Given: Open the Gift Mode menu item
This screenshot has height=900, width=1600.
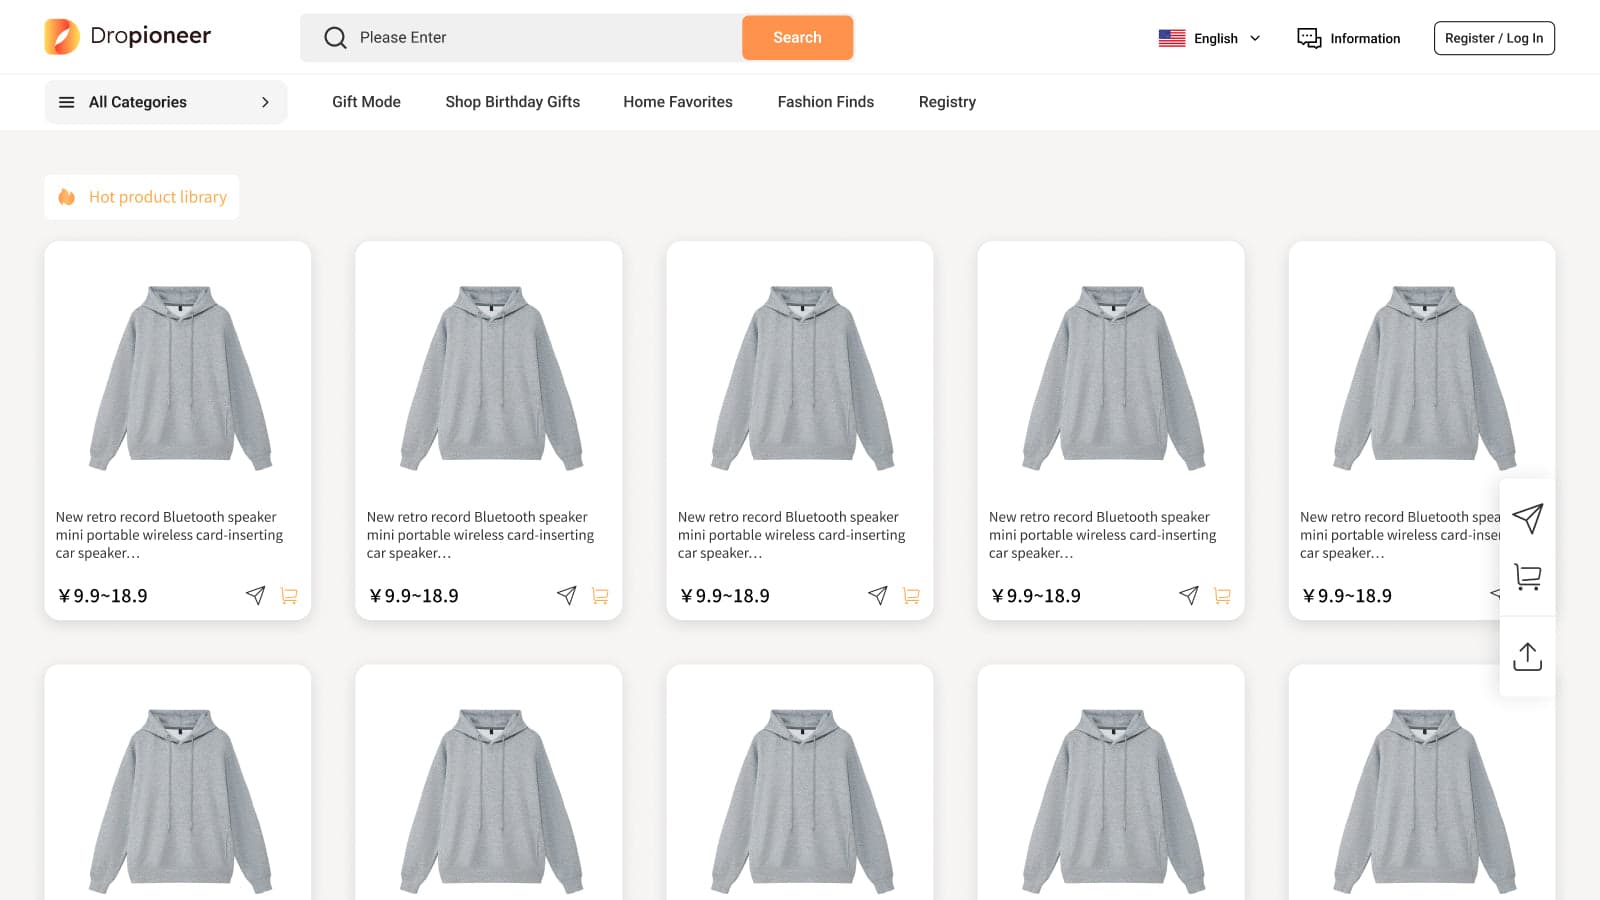Looking at the screenshot, I should tap(366, 102).
